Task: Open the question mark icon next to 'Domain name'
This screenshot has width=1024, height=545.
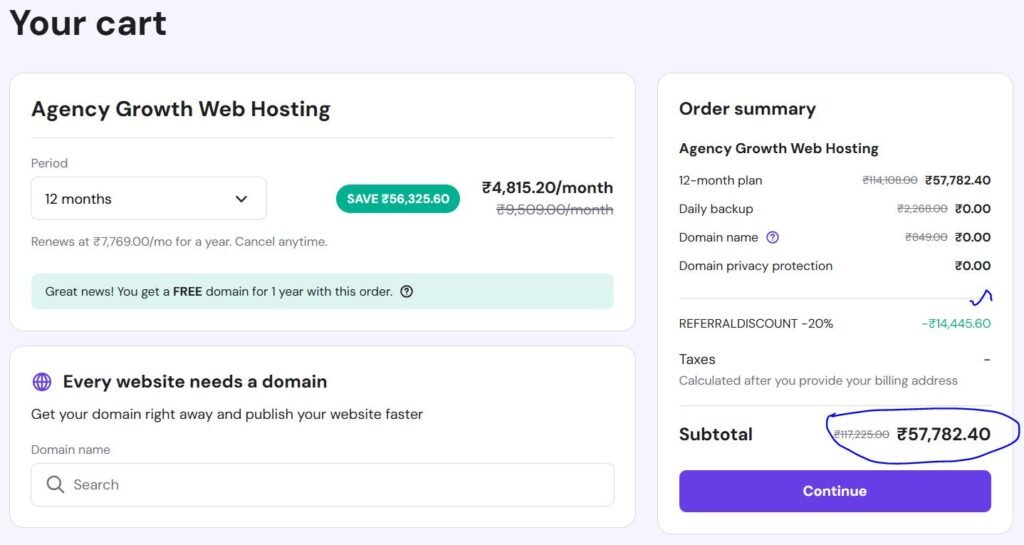Action: pyautogui.click(x=772, y=237)
